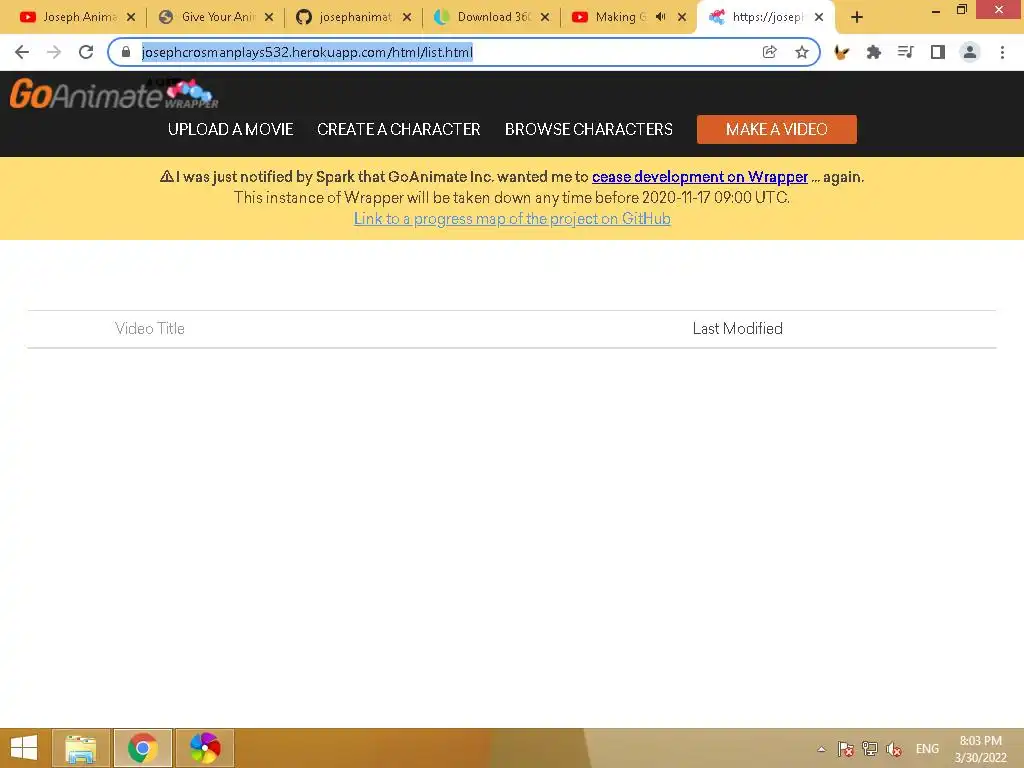Close the Joseph Anima tab
Image resolution: width=1024 pixels, height=768 pixels.
click(131, 17)
